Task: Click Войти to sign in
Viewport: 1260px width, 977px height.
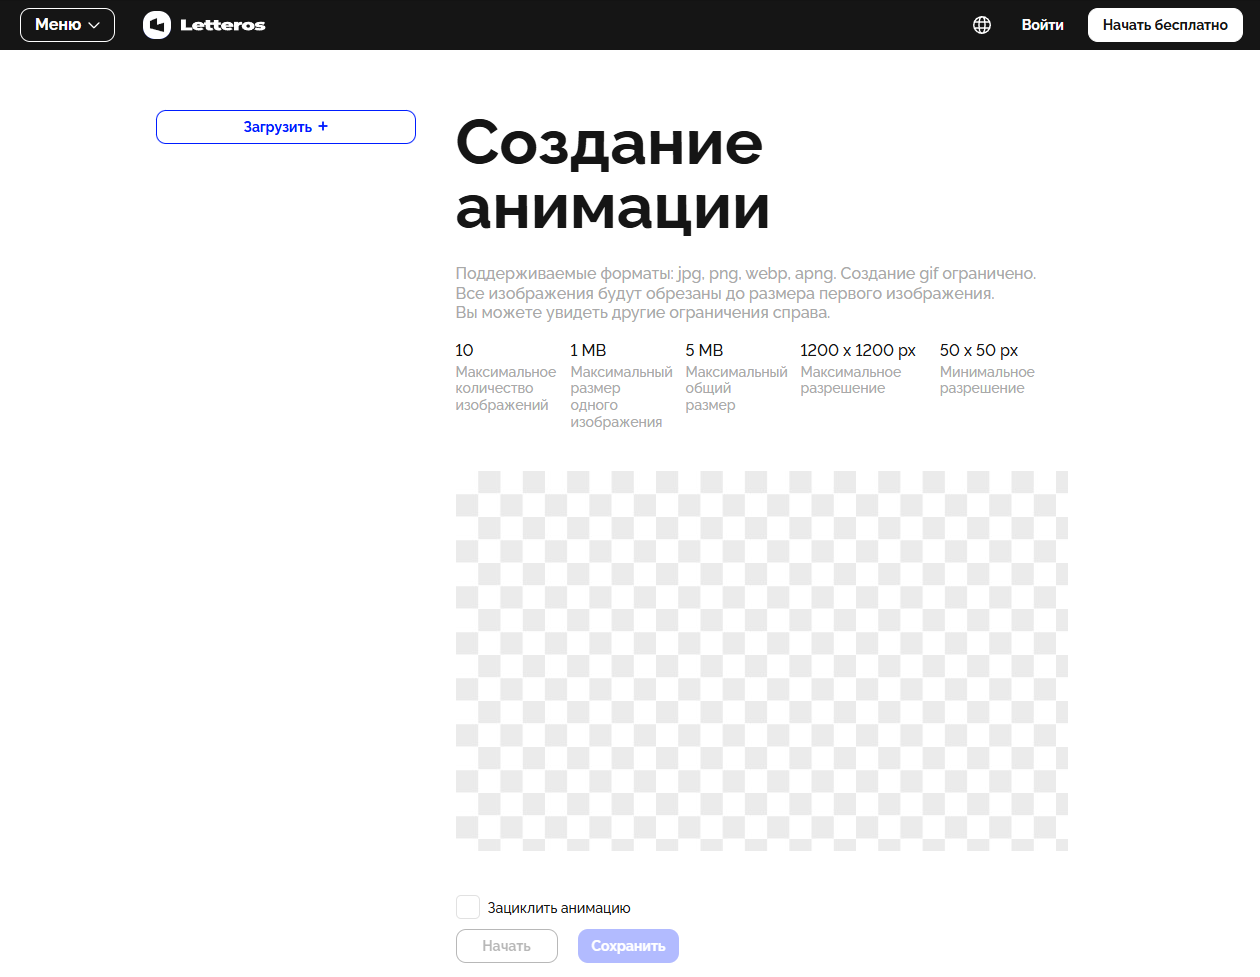Action: [1042, 25]
